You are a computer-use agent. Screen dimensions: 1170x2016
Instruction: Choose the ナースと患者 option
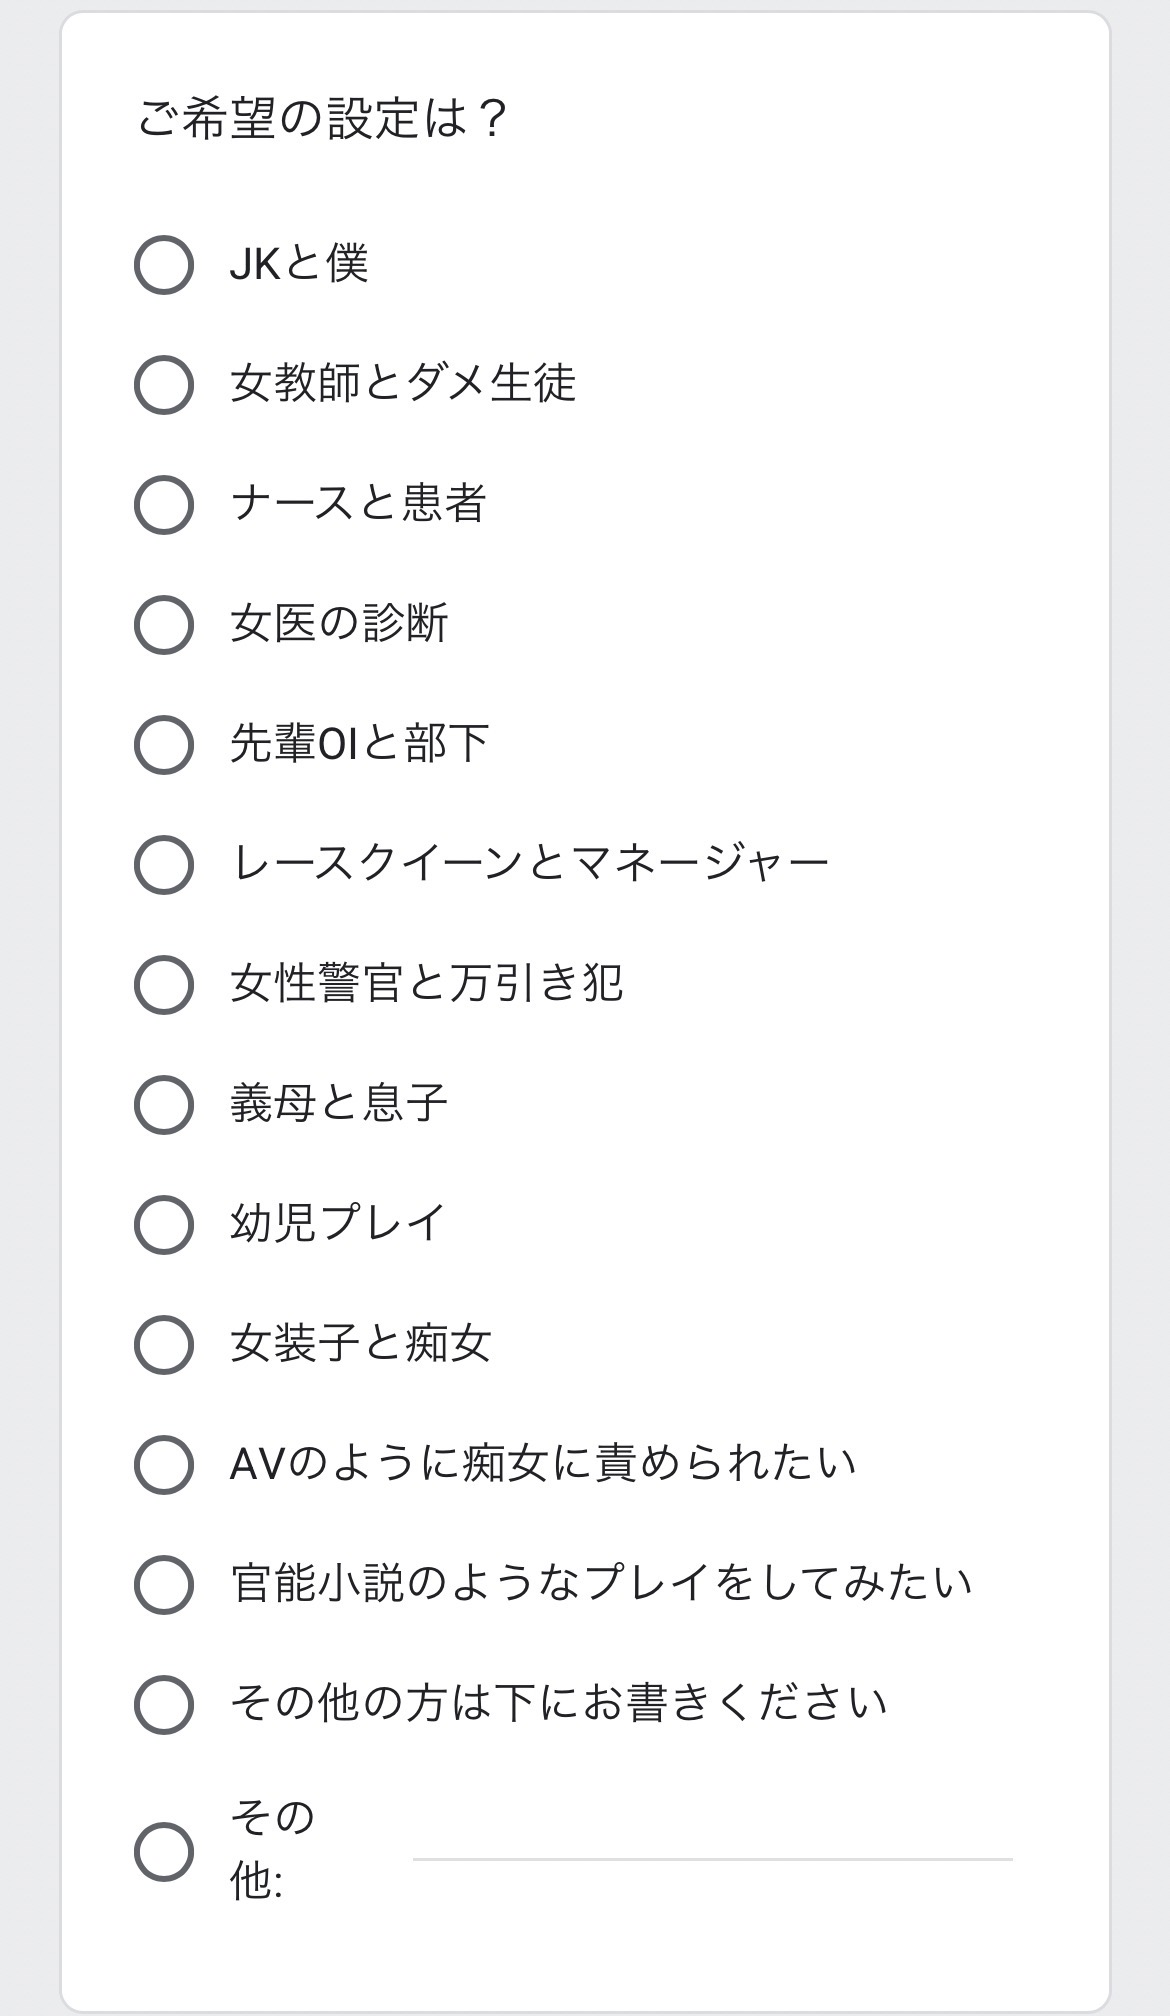[164, 505]
